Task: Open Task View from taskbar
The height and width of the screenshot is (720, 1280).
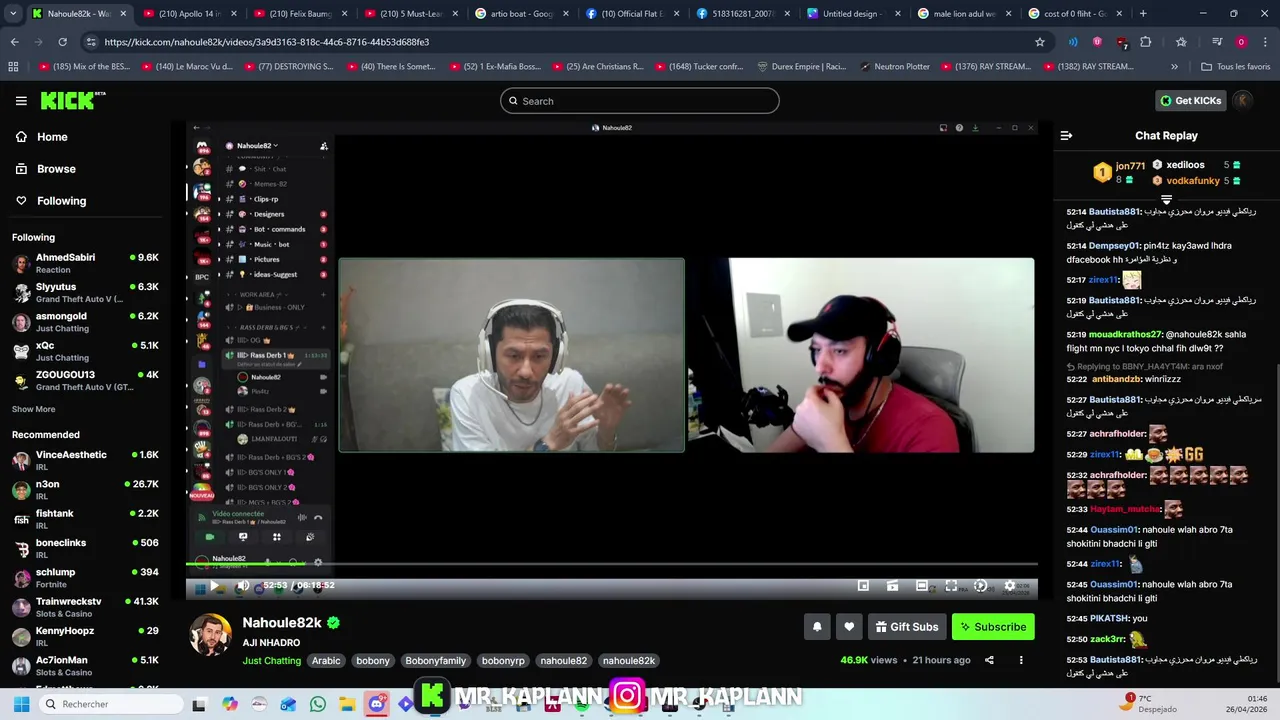Action: [199, 704]
